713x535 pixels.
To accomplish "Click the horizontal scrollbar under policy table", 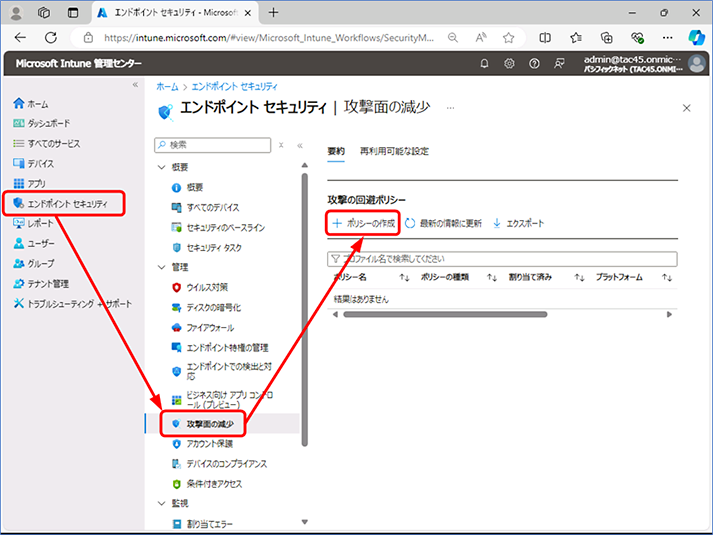I will pos(445,315).
